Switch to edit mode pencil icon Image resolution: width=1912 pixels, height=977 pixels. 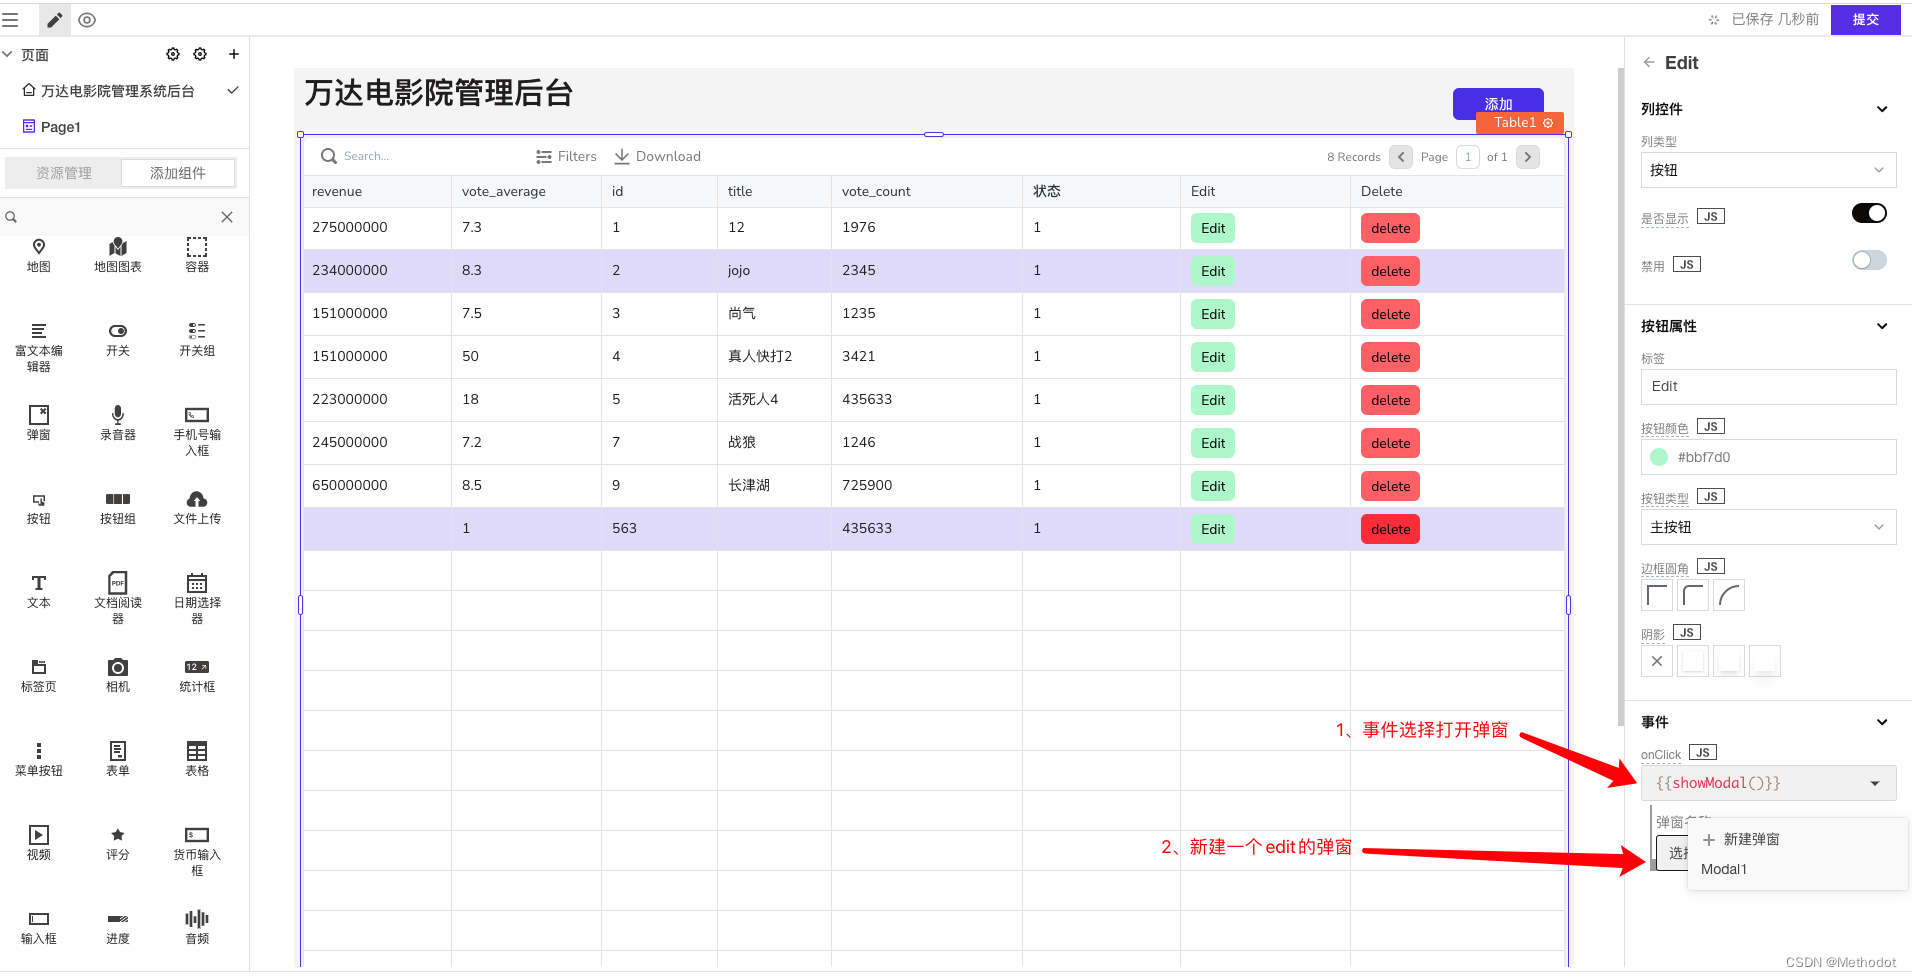(55, 20)
